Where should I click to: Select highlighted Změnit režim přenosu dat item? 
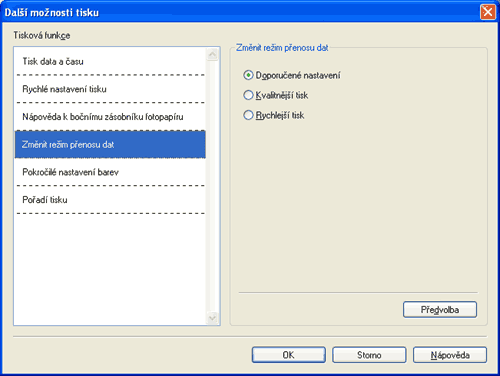[110, 144]
